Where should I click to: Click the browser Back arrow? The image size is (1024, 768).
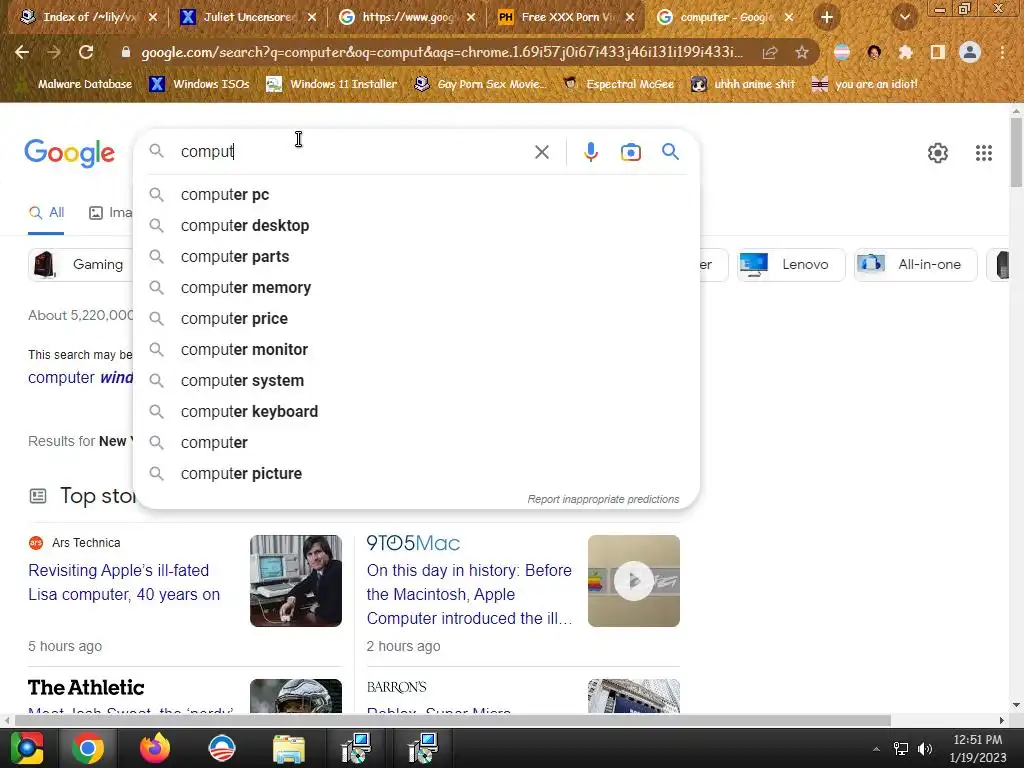(x=22, y=52)
